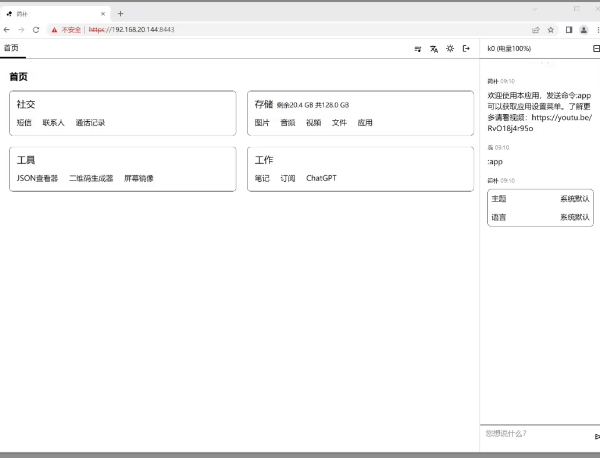Reload the page with refresh icon

click(x=36, y=30)
